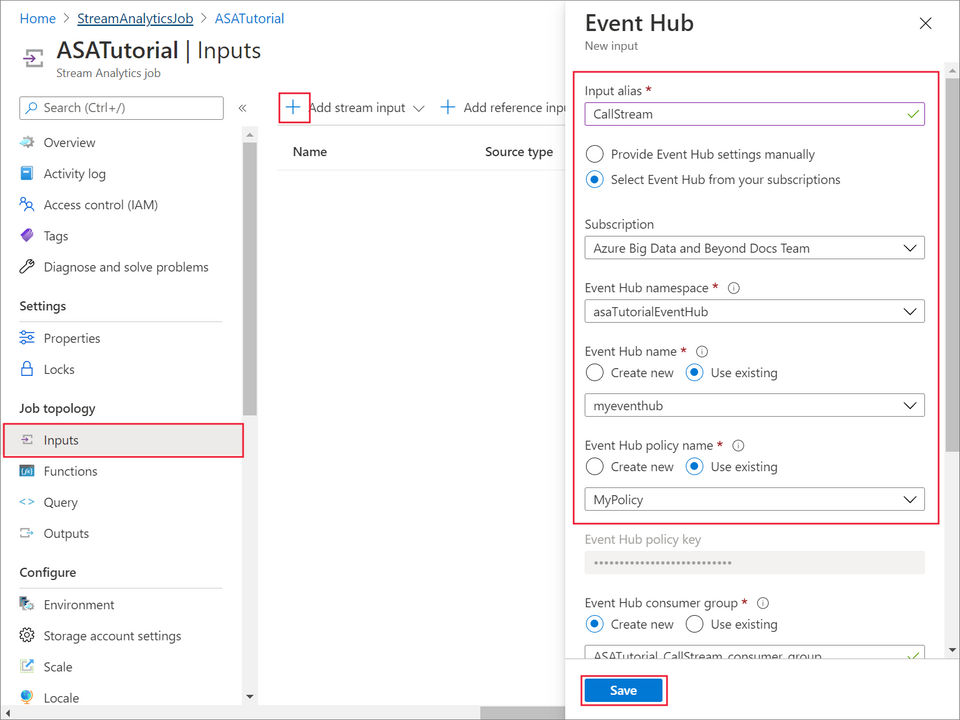This screenshot has height=720, width=960.
Task: Collapse the sidebar with the double-chevron icon
Action: coord(242,108)
